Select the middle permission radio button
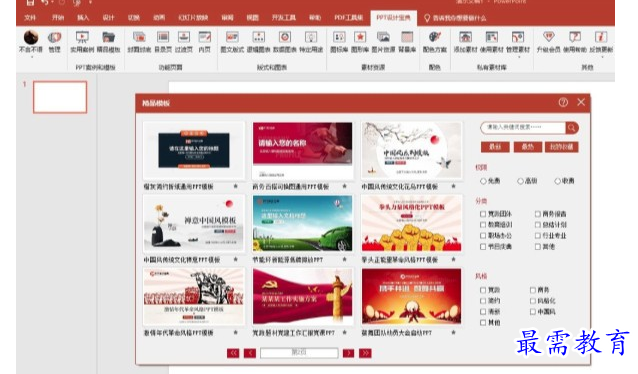The width and height of the screenshot is (638, 374). pos(520,181)
